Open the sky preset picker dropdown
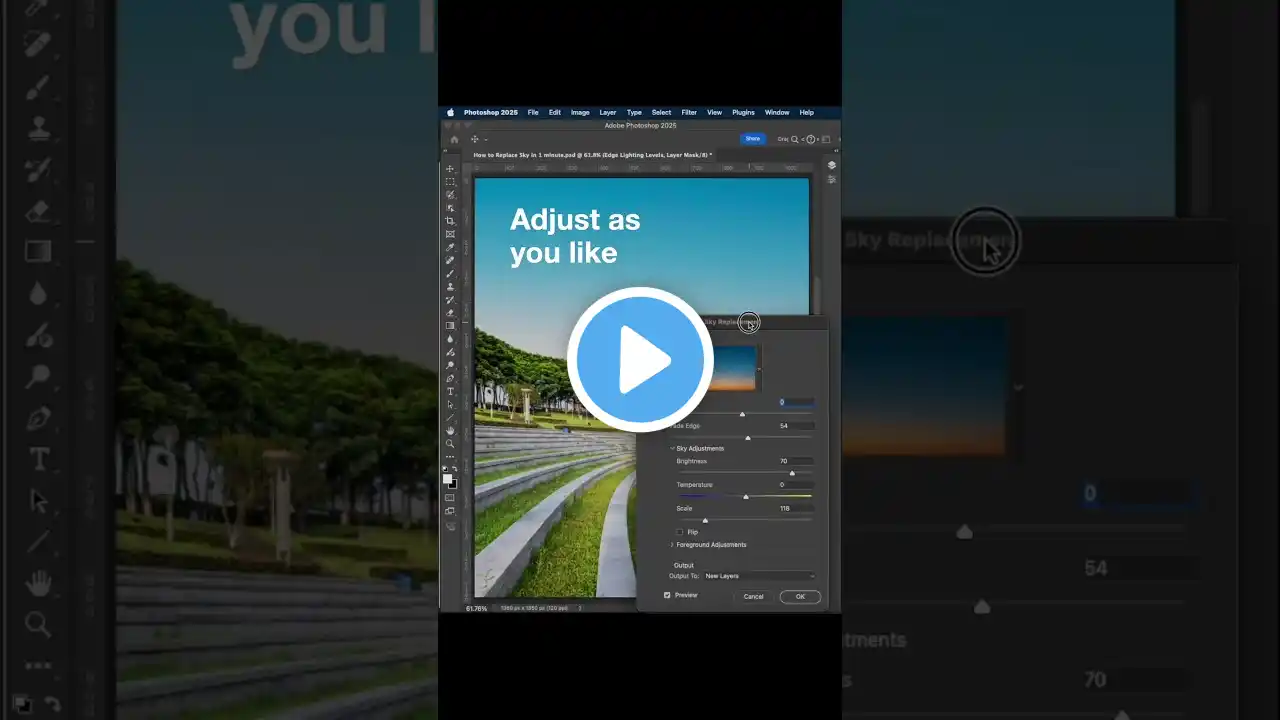The height and width of the screenshot is (720, 1280). tap(759, 369)
